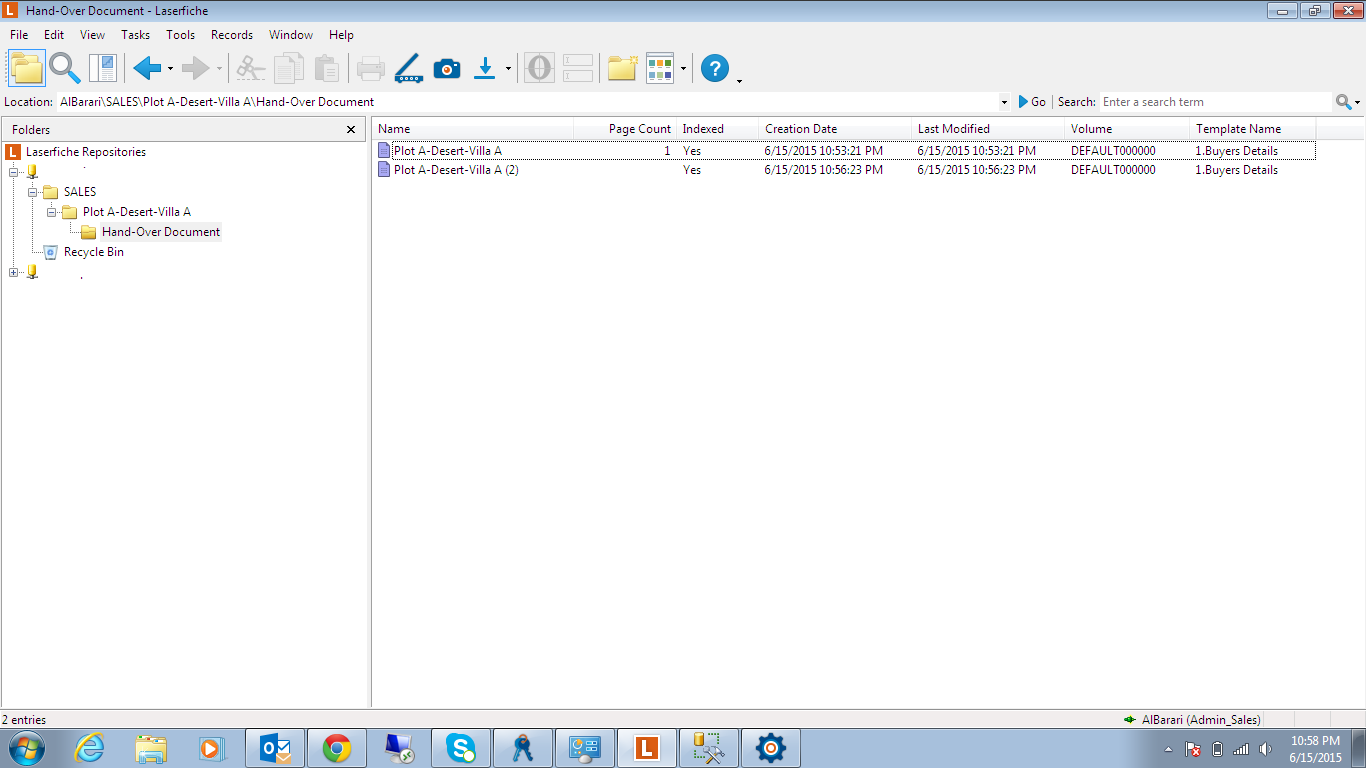Screen dimensions: 1366x768
Task: Click the printer icon
Action: 371,68
